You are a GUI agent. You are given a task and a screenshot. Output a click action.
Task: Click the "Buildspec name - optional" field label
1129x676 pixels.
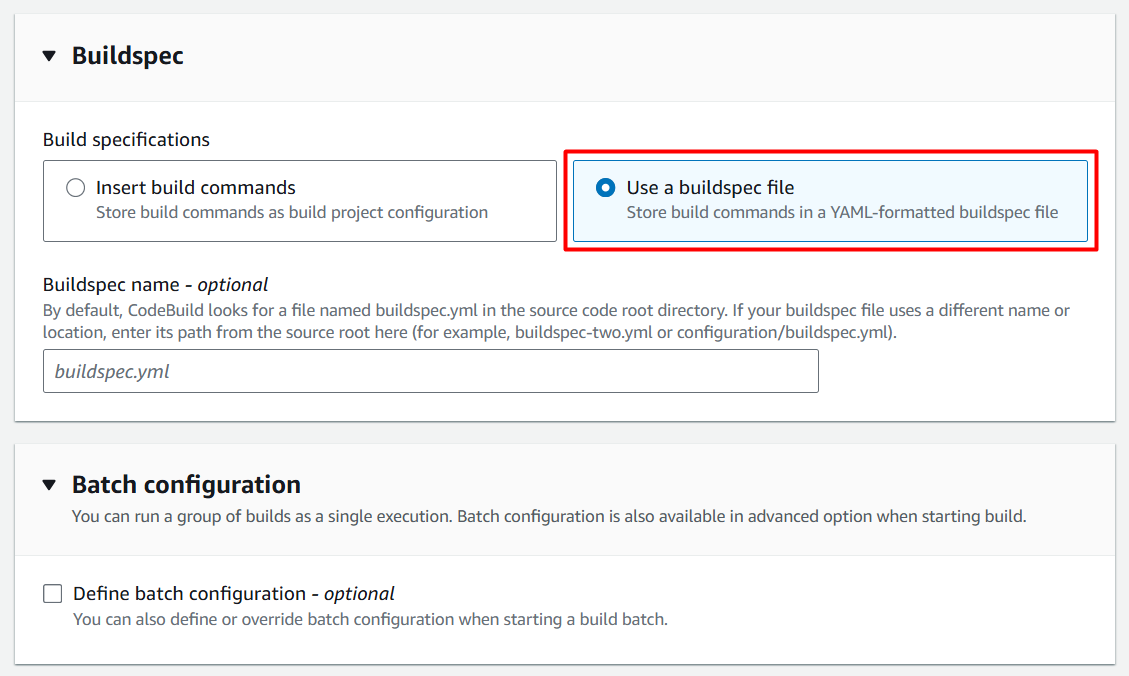click(x=155, y=285)
